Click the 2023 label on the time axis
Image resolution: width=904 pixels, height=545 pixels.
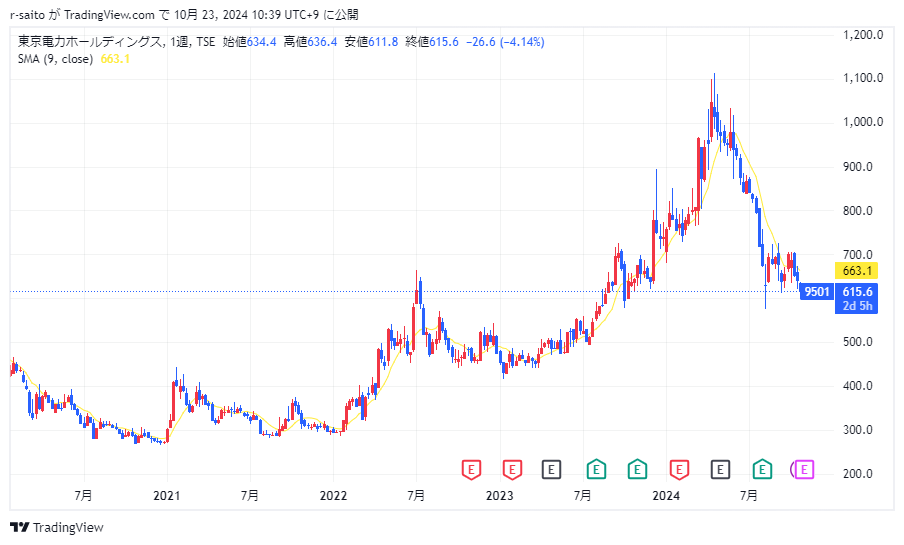[499, 495]
